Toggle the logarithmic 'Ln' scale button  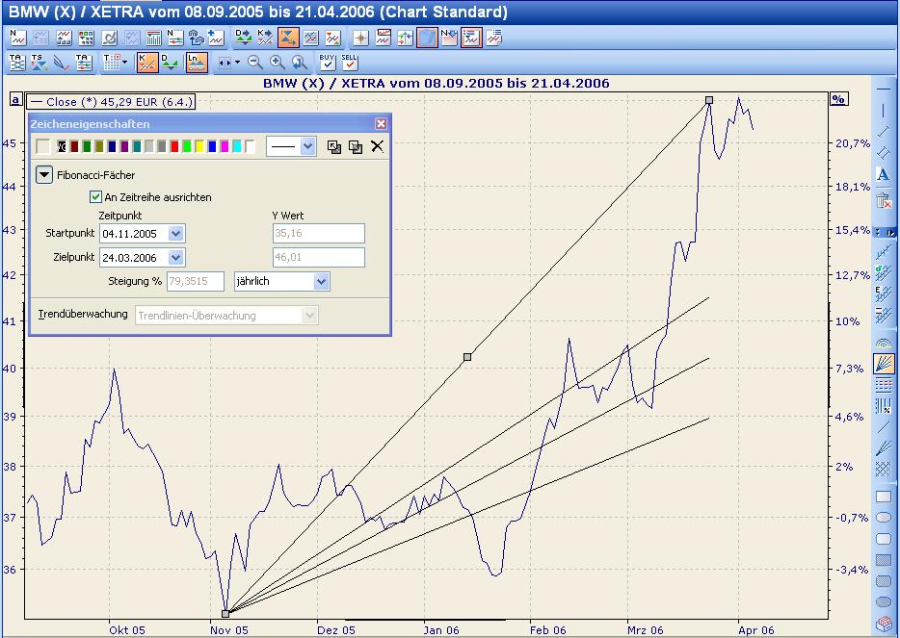pos(196,62)
